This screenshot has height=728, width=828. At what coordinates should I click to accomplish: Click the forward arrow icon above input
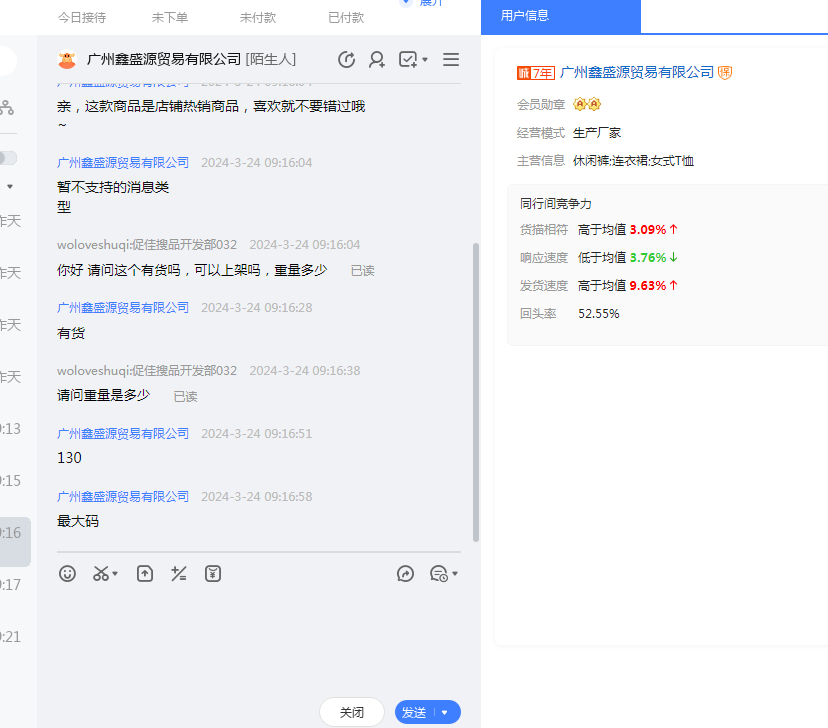point(405,573)
